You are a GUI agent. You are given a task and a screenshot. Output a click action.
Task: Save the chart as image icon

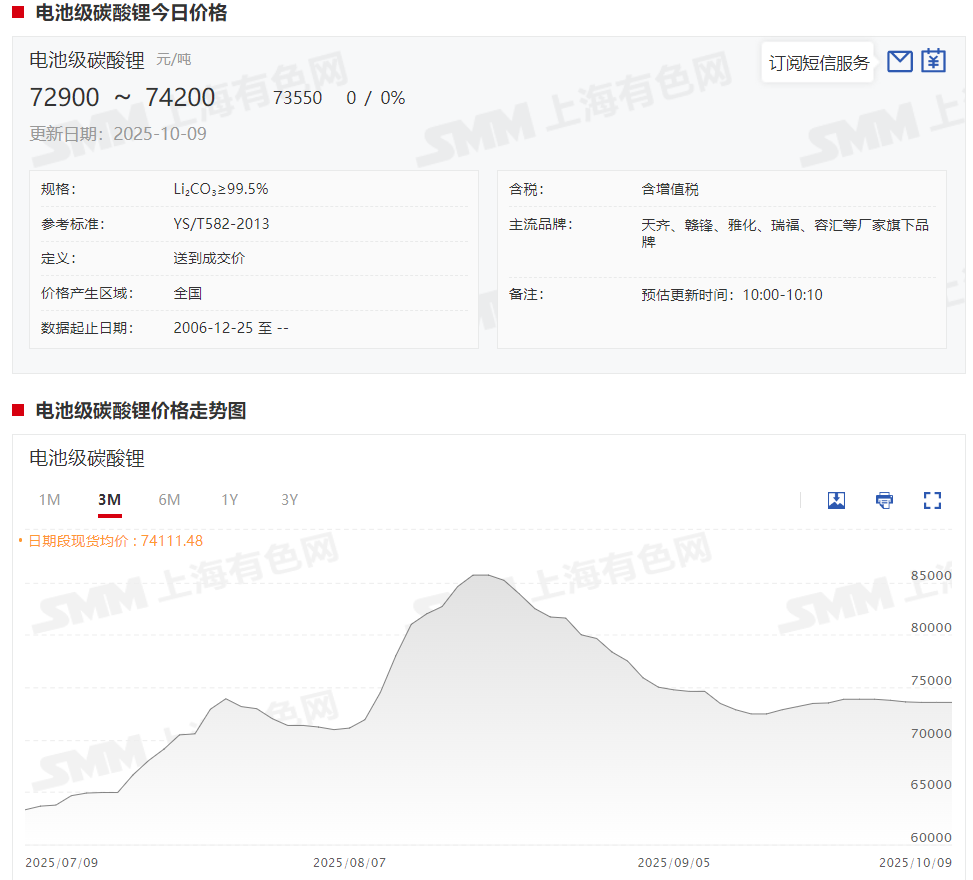point(837,500)
